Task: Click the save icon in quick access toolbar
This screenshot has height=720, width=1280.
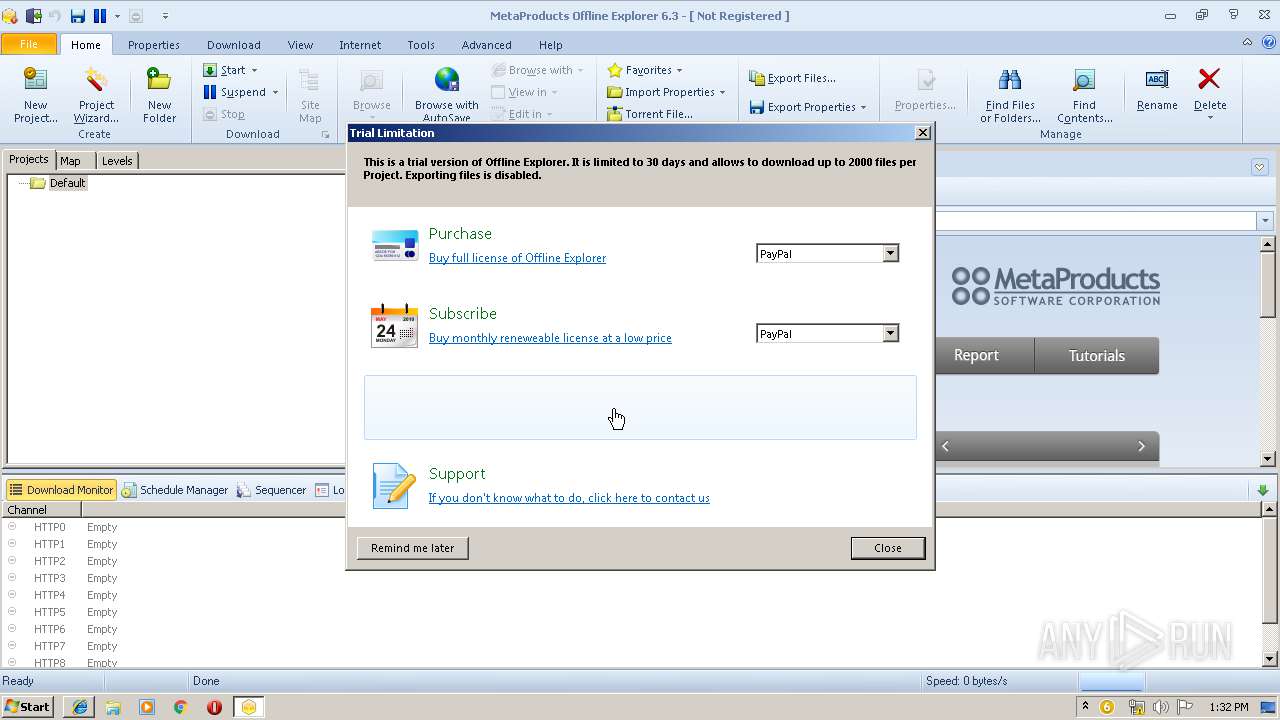Action: pos(78,15)
